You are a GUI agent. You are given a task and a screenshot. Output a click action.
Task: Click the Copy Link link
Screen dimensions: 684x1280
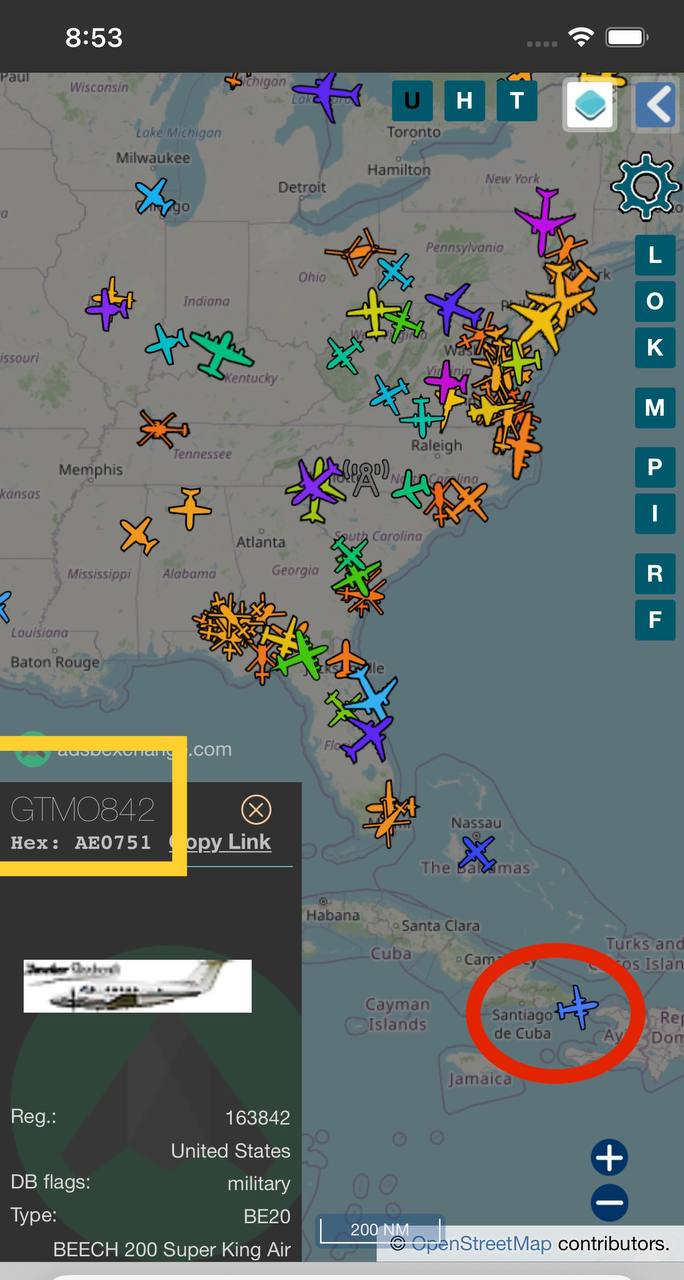tap(221, 842)
